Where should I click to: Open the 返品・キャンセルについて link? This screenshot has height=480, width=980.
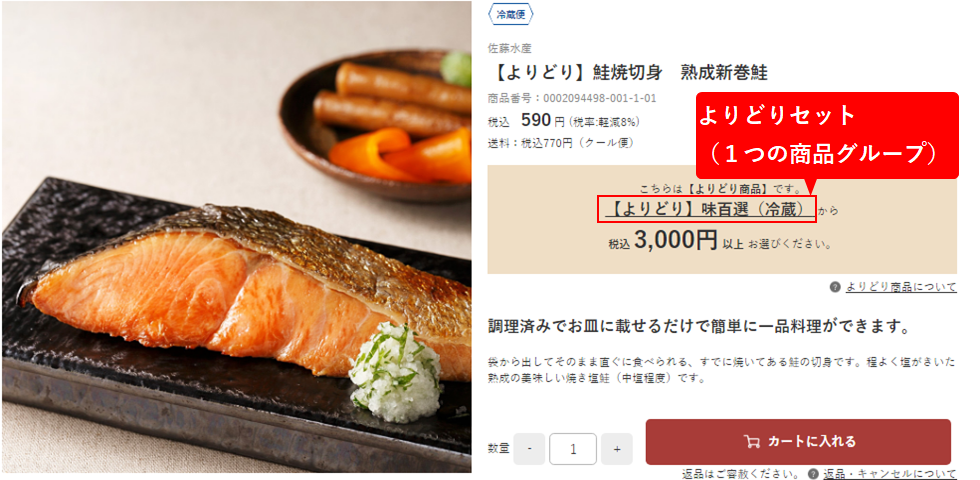coord(890,473)
